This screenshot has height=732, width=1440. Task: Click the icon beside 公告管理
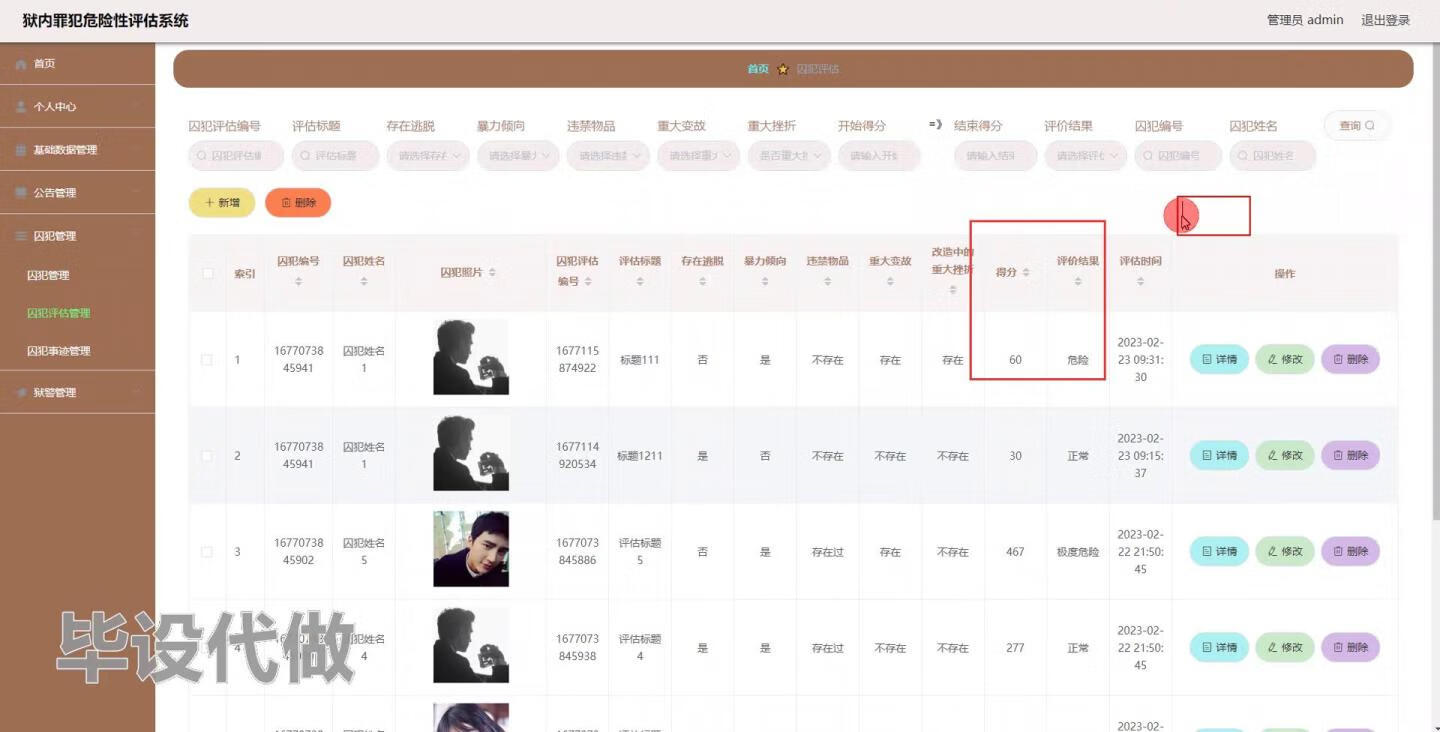coord(21,193)
